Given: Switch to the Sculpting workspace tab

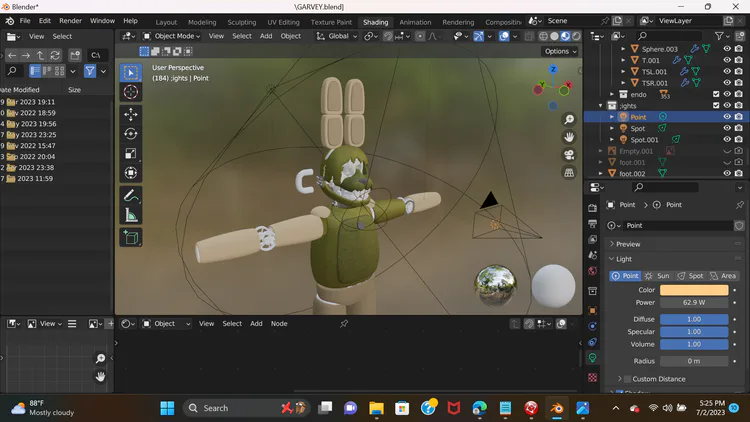Looking at the screenshot, I should (242, 22).
